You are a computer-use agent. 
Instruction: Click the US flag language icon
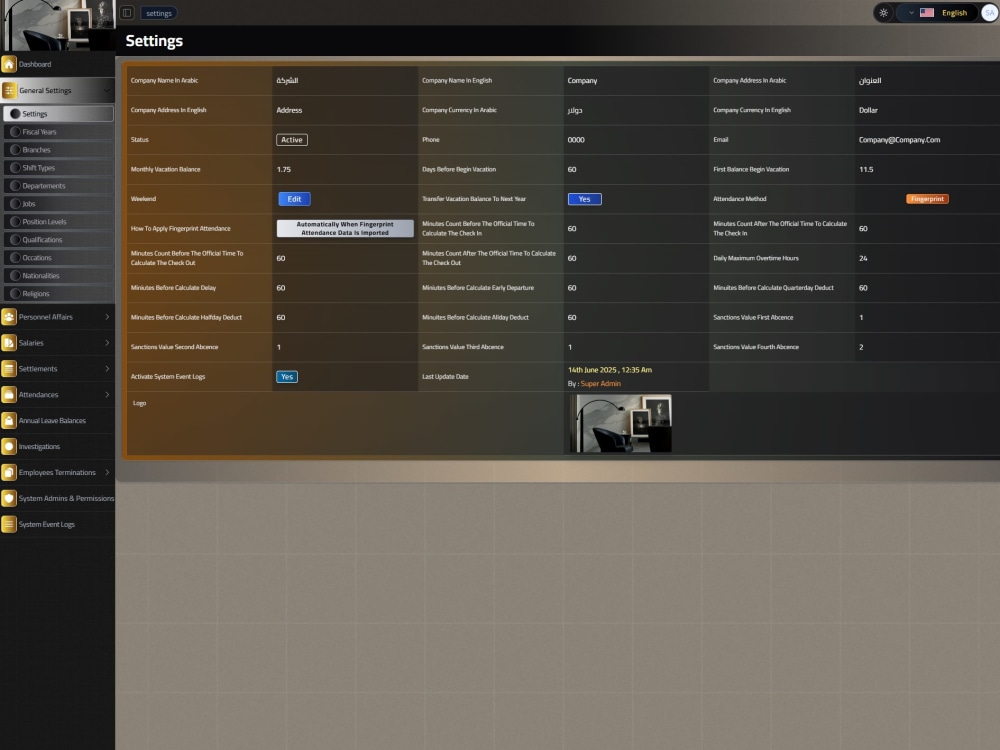927,13
